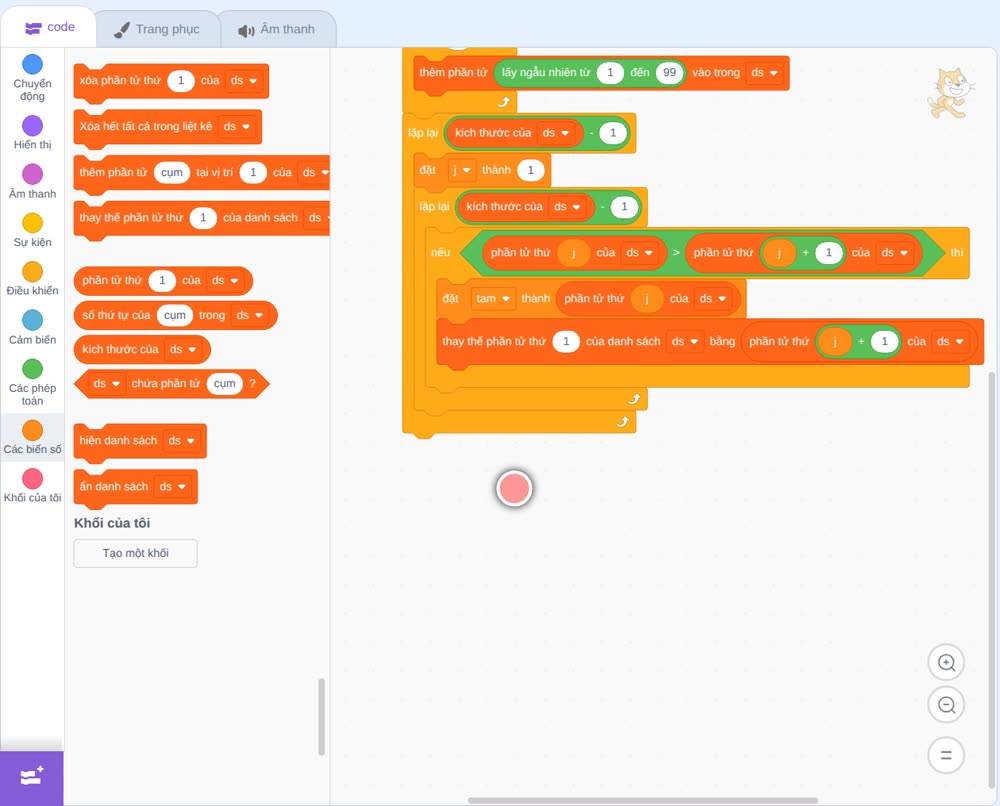
Task: Open ds dropdown in Xóa hết tất cả block
Action: coord(237,126)
